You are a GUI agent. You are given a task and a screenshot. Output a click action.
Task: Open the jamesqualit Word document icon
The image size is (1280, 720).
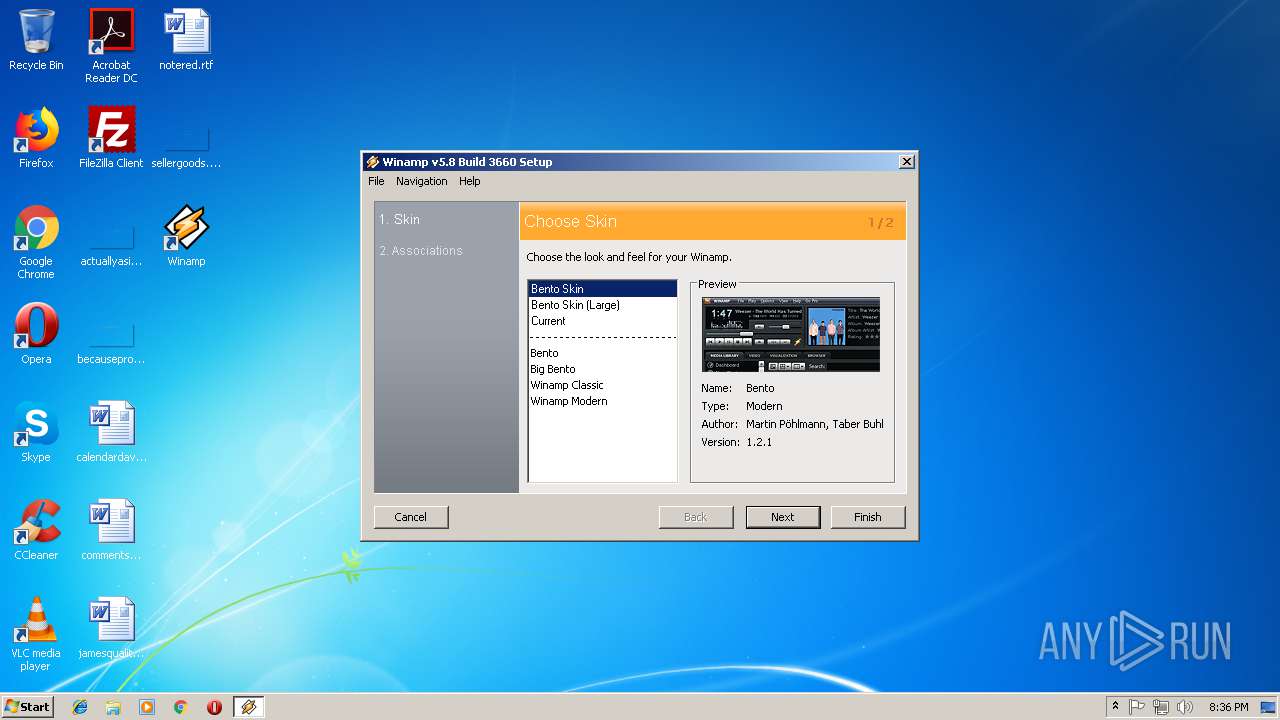tap(111, 628)
